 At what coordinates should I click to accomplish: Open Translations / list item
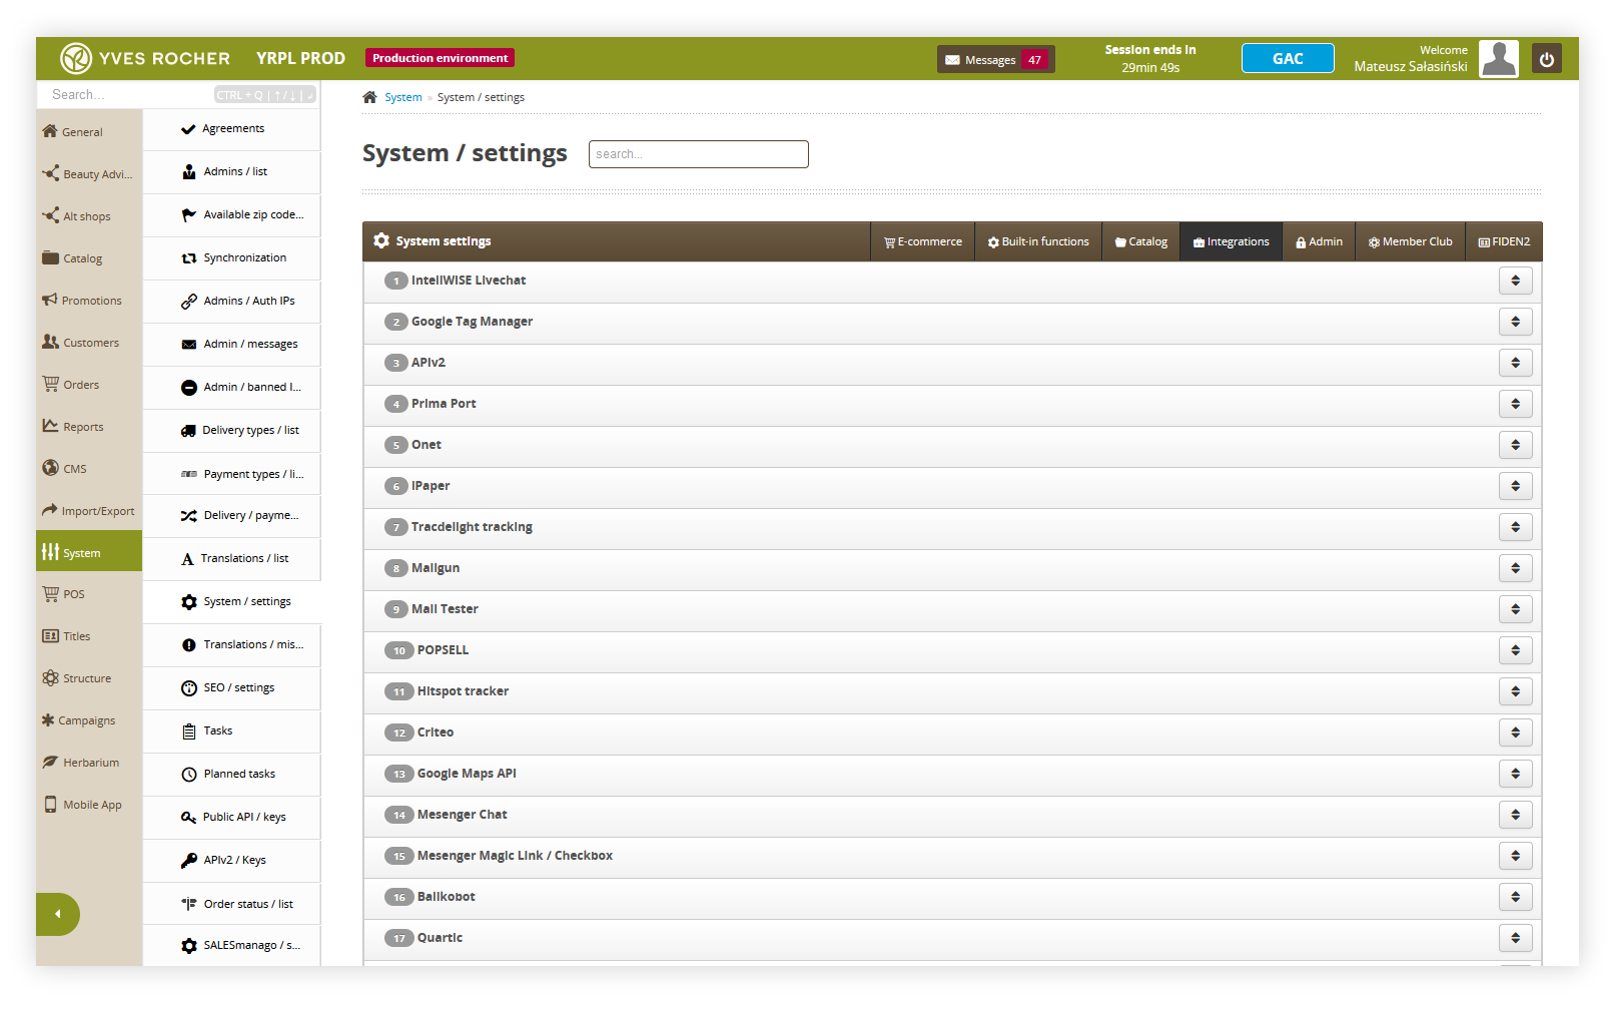(232, 559)
